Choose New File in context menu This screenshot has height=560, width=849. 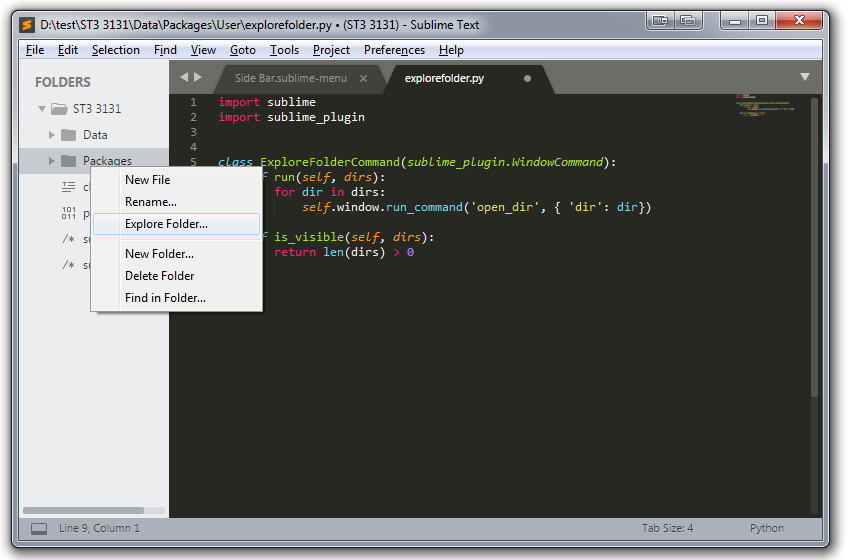pos(177,180)
